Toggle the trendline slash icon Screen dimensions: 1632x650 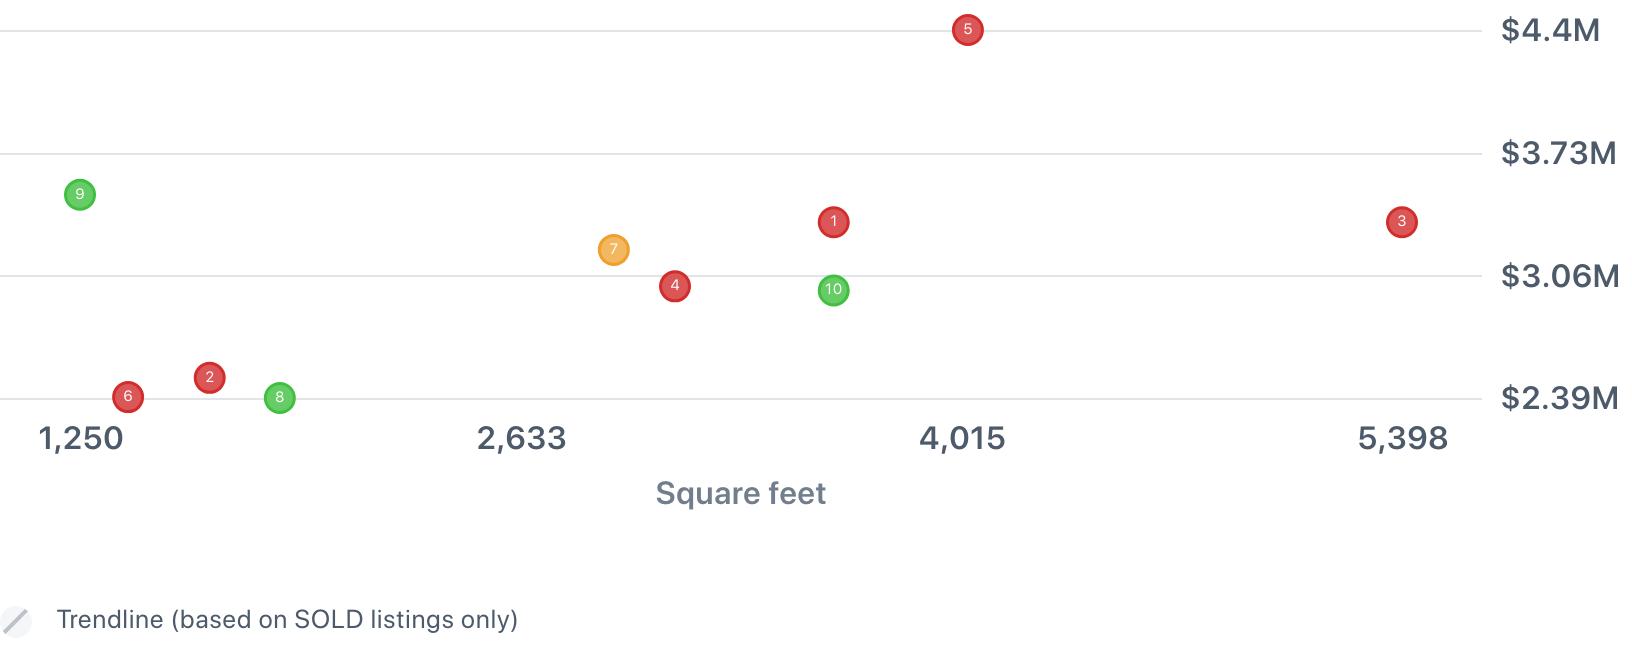point(15,621)
